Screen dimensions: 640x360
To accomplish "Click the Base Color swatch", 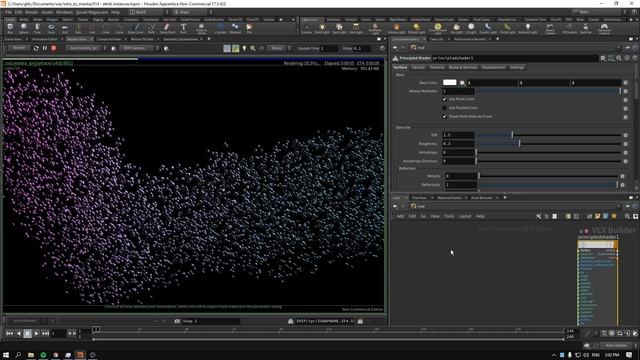I will pos(449,82).
